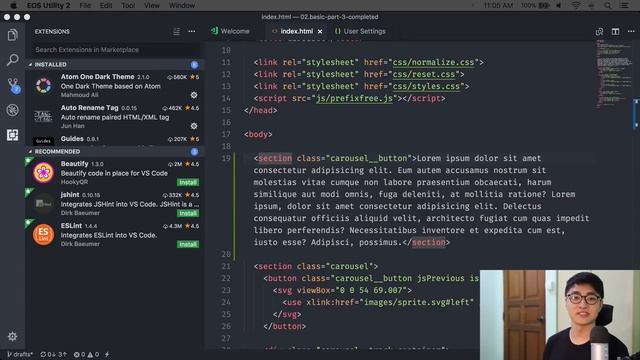Click the 11:05 AM menu bar clock
The image size is (640, 360).
[x=498, y=5]
